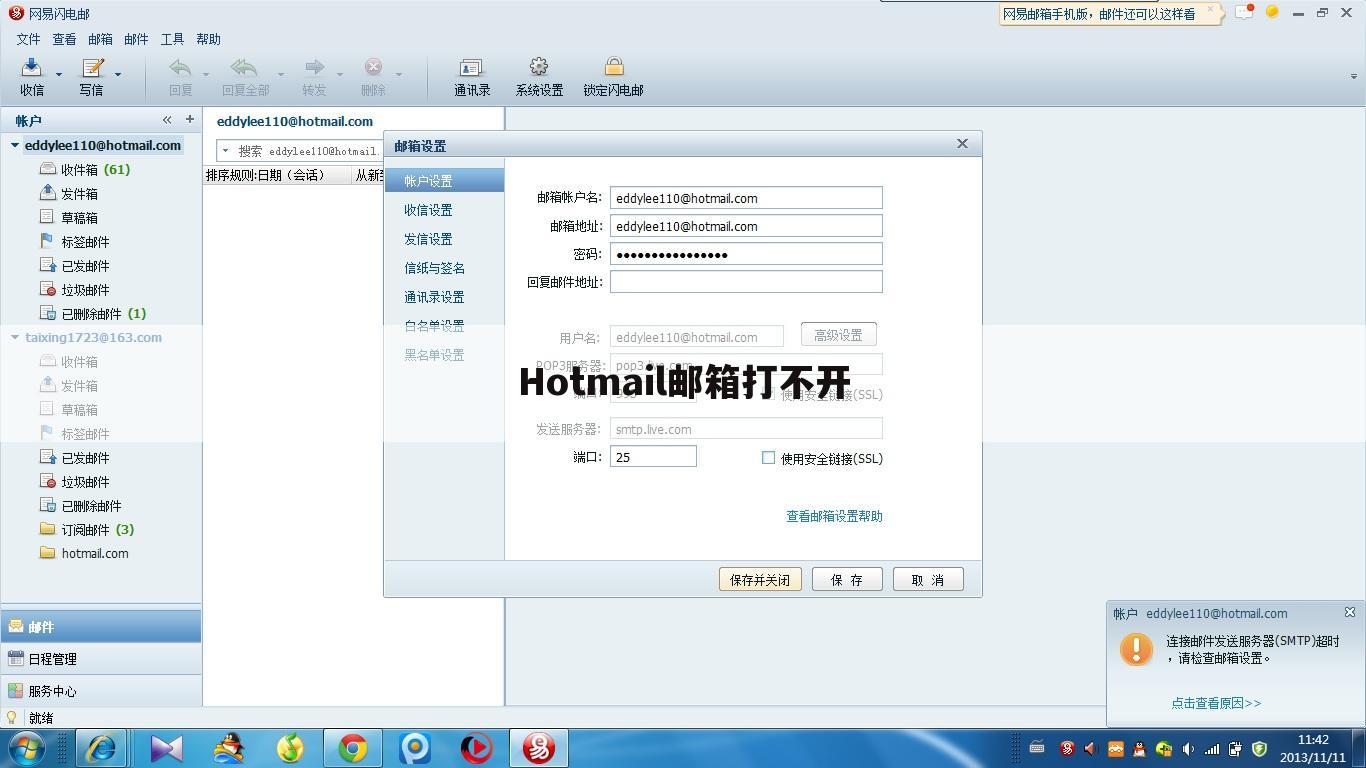Open the search box dropdown arrow
The height and width of the screenshot is (768, 1366).
(225, 151)
